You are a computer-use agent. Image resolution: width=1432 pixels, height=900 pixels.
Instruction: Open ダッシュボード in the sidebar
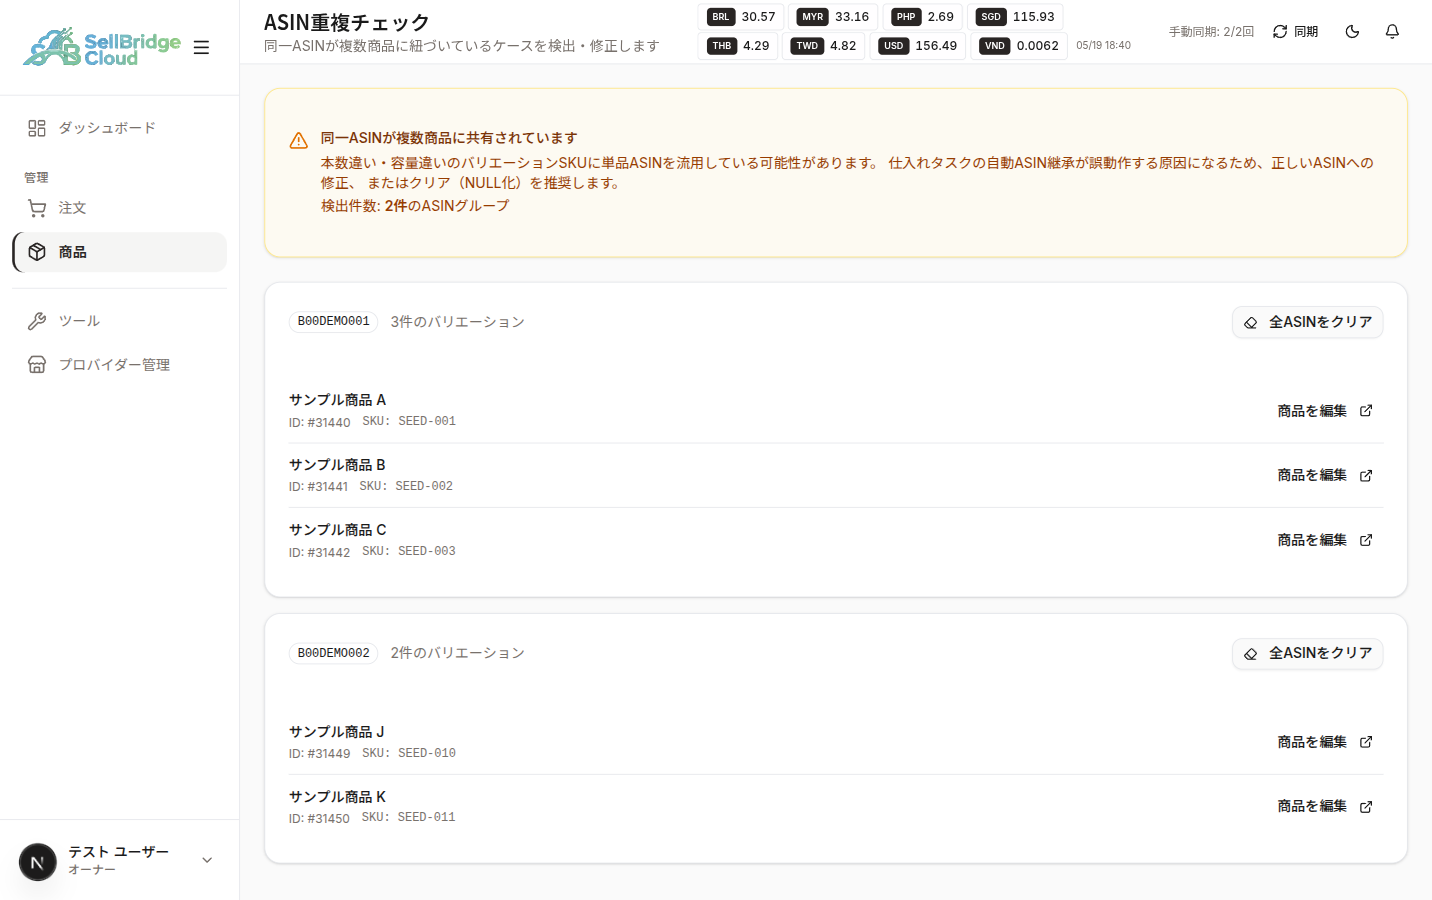(119, 128)
